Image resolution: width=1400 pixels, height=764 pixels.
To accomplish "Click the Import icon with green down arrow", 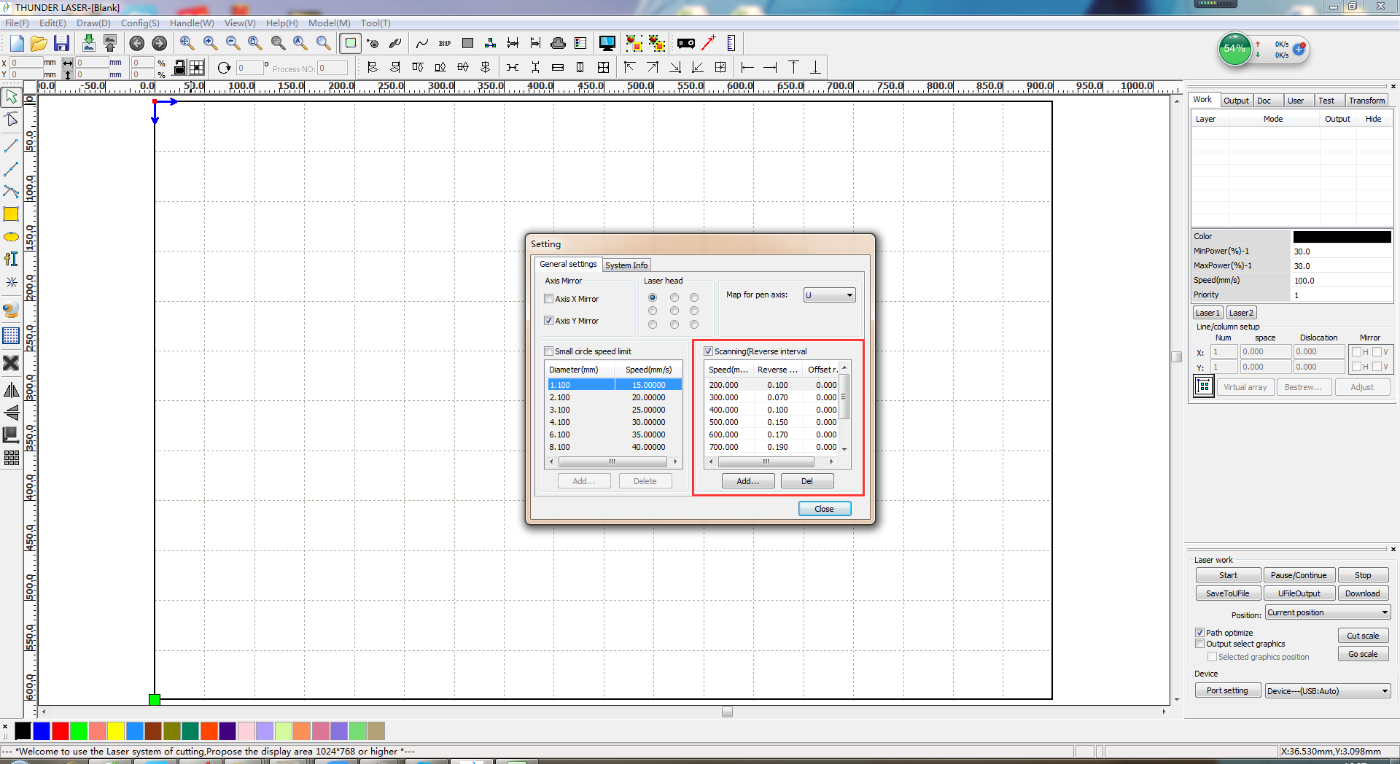I will (x=89, y=43).
